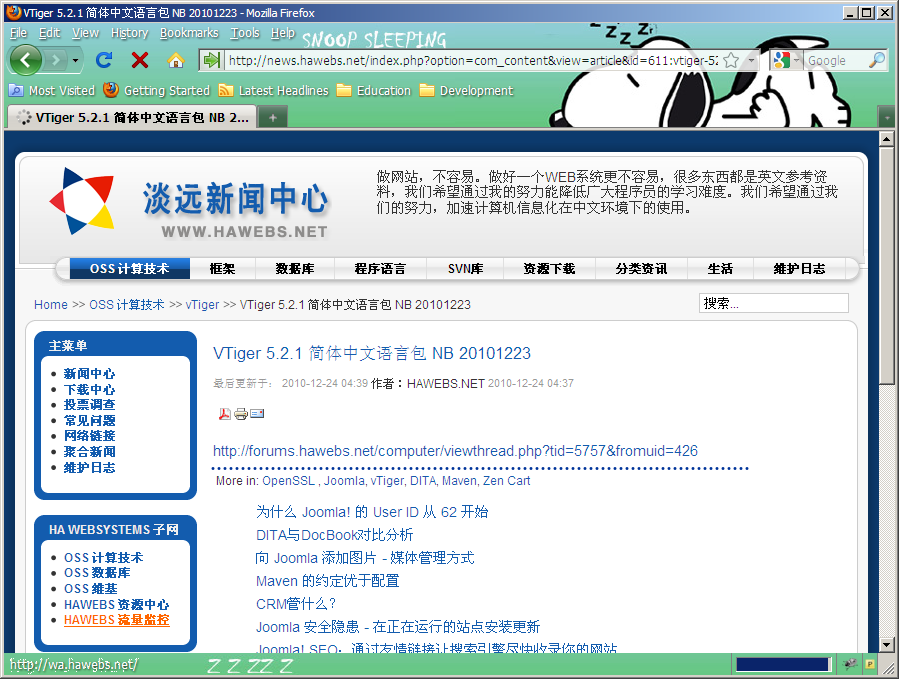Click the 搜索 site search field
This screenshot has width=899, height=679.
tap(773, 303)
